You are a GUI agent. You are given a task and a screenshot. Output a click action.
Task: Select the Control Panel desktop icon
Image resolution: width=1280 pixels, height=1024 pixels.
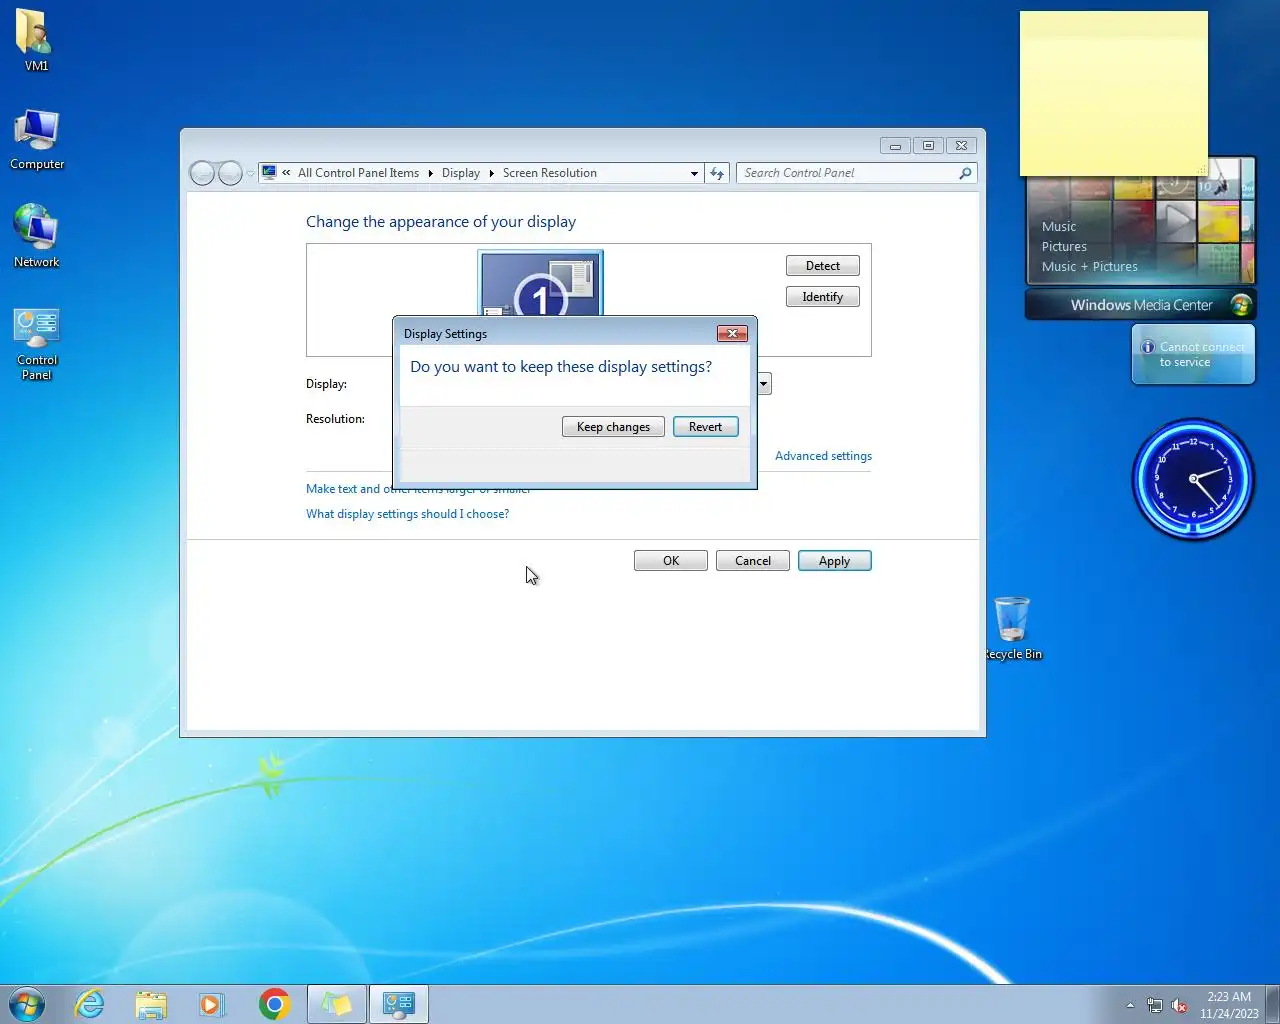(37, 344)
